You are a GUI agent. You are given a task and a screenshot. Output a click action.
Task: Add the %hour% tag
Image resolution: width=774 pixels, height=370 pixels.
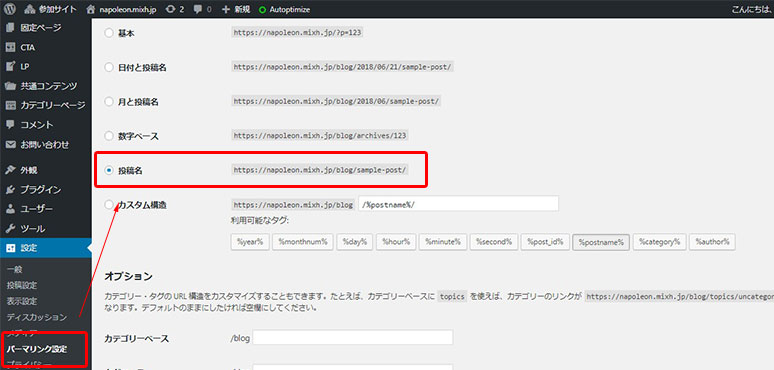[396, 242]
